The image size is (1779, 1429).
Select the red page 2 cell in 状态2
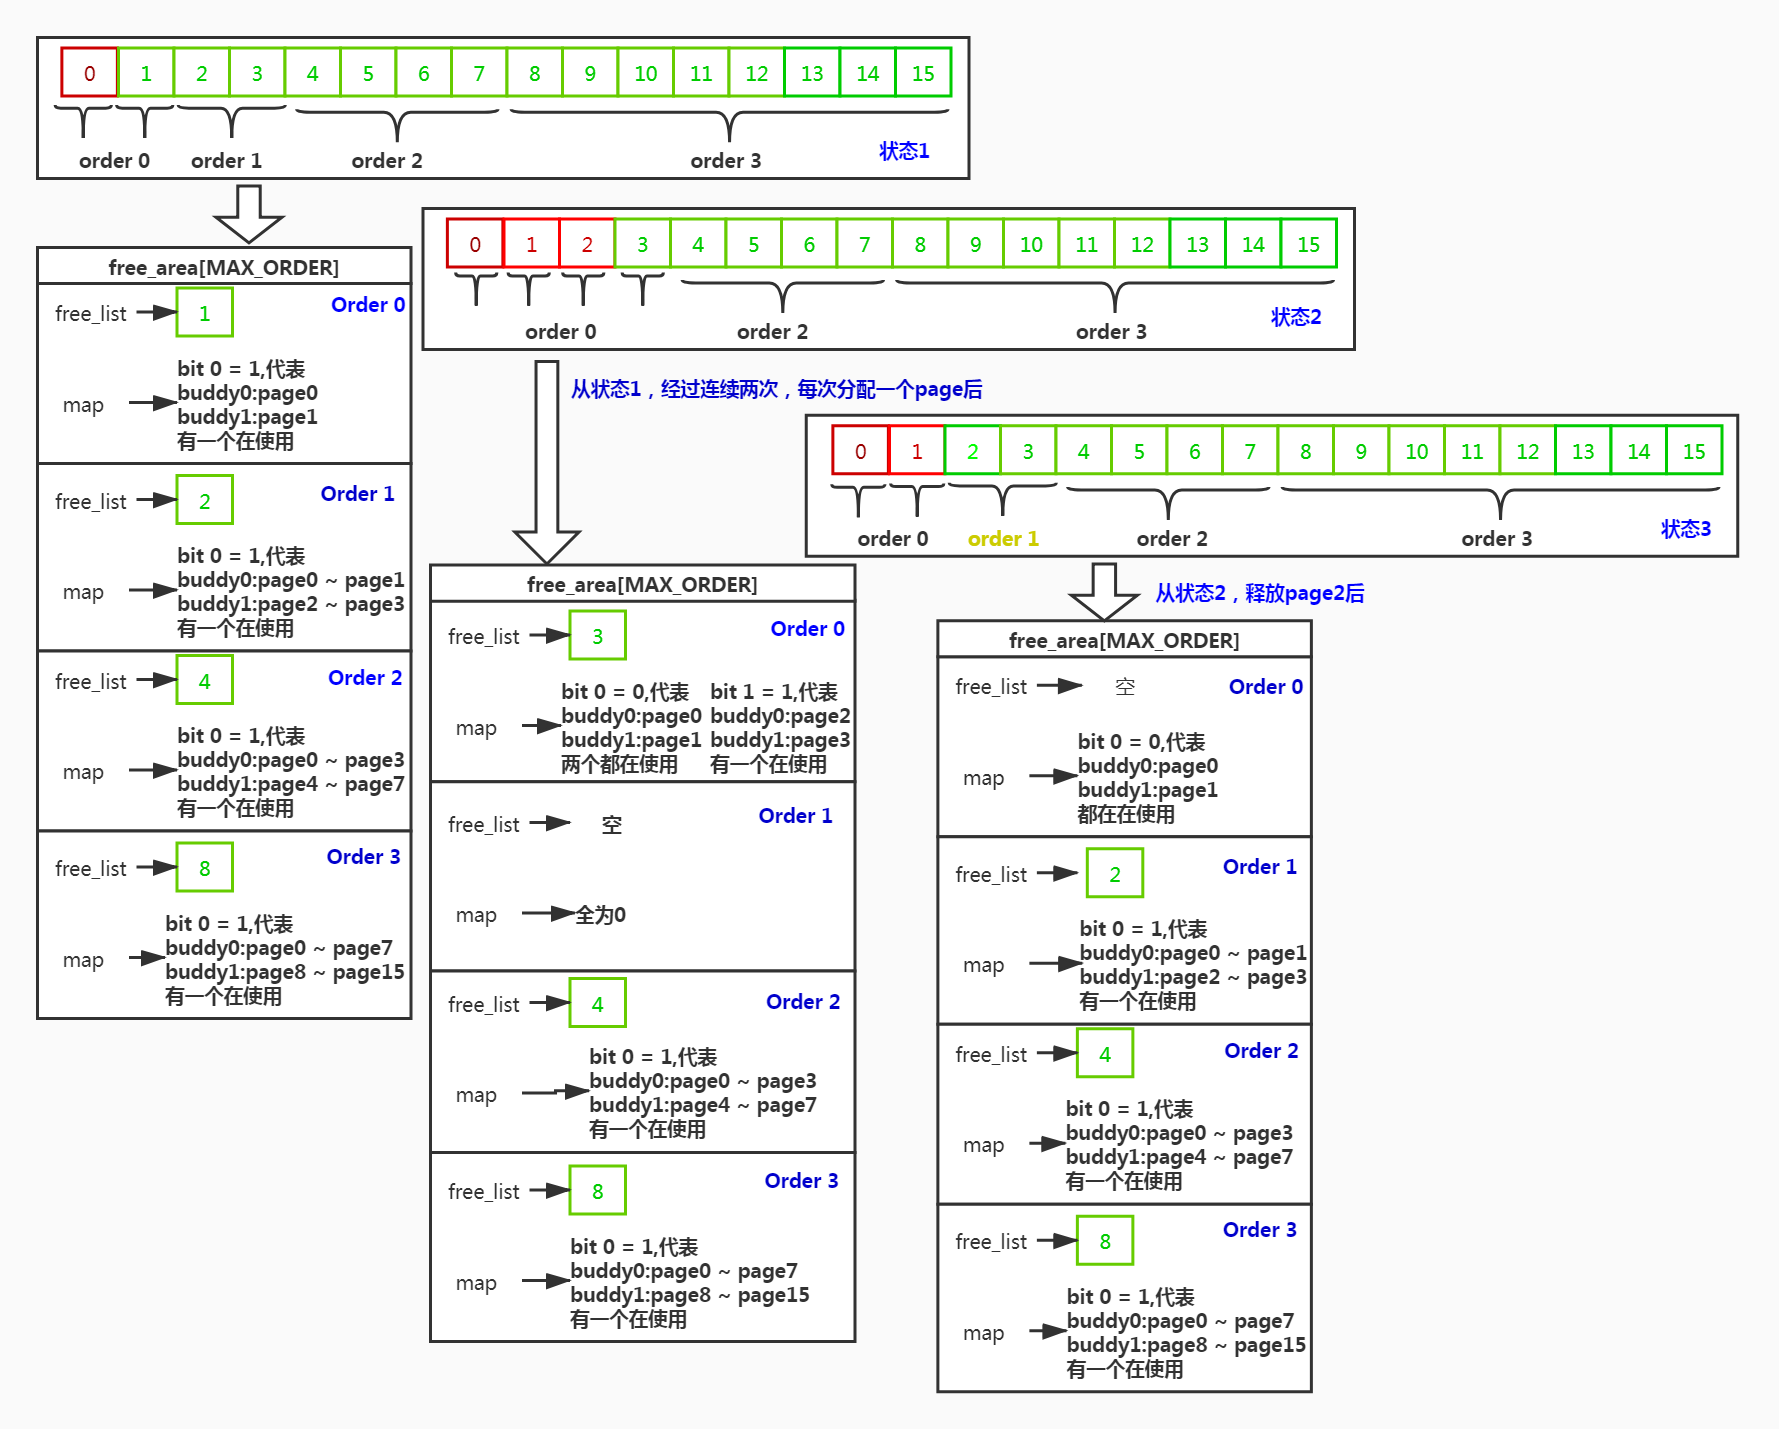click(586, 243)
